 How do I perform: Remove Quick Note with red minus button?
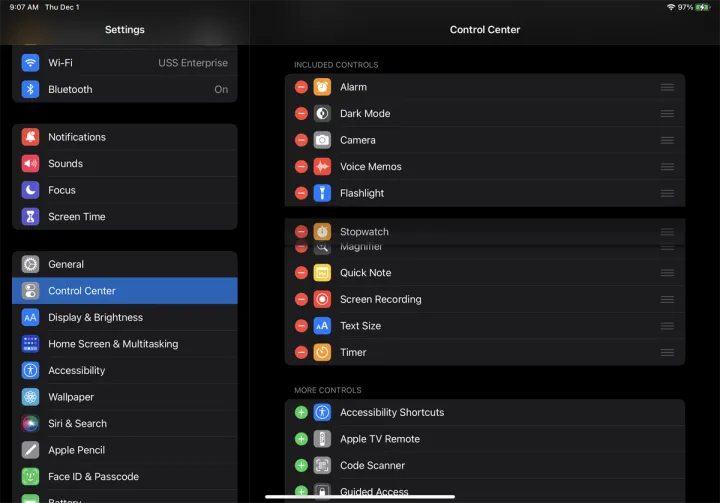[x=301, y=273]
